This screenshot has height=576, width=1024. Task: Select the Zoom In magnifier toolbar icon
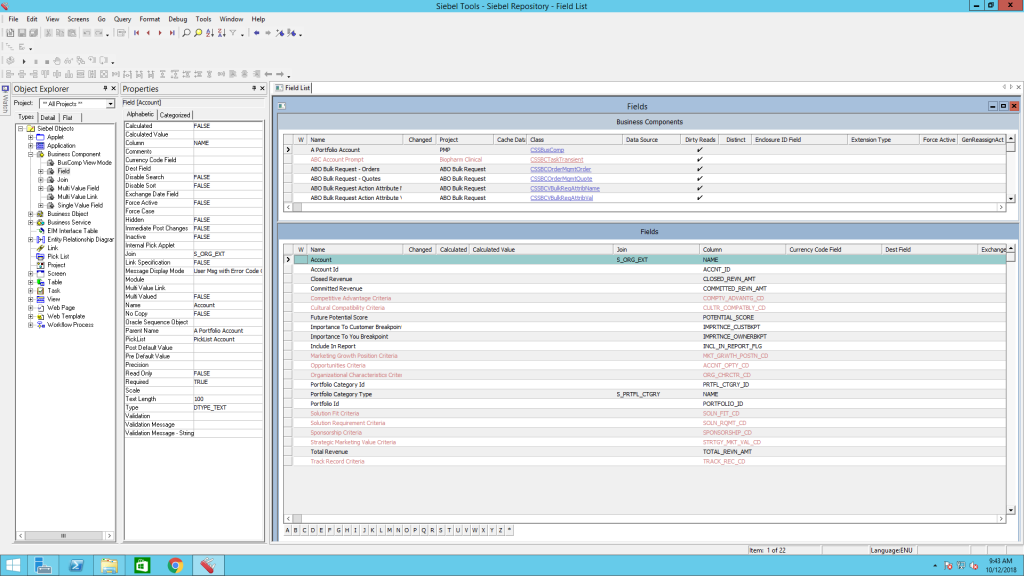coord(198,31)
